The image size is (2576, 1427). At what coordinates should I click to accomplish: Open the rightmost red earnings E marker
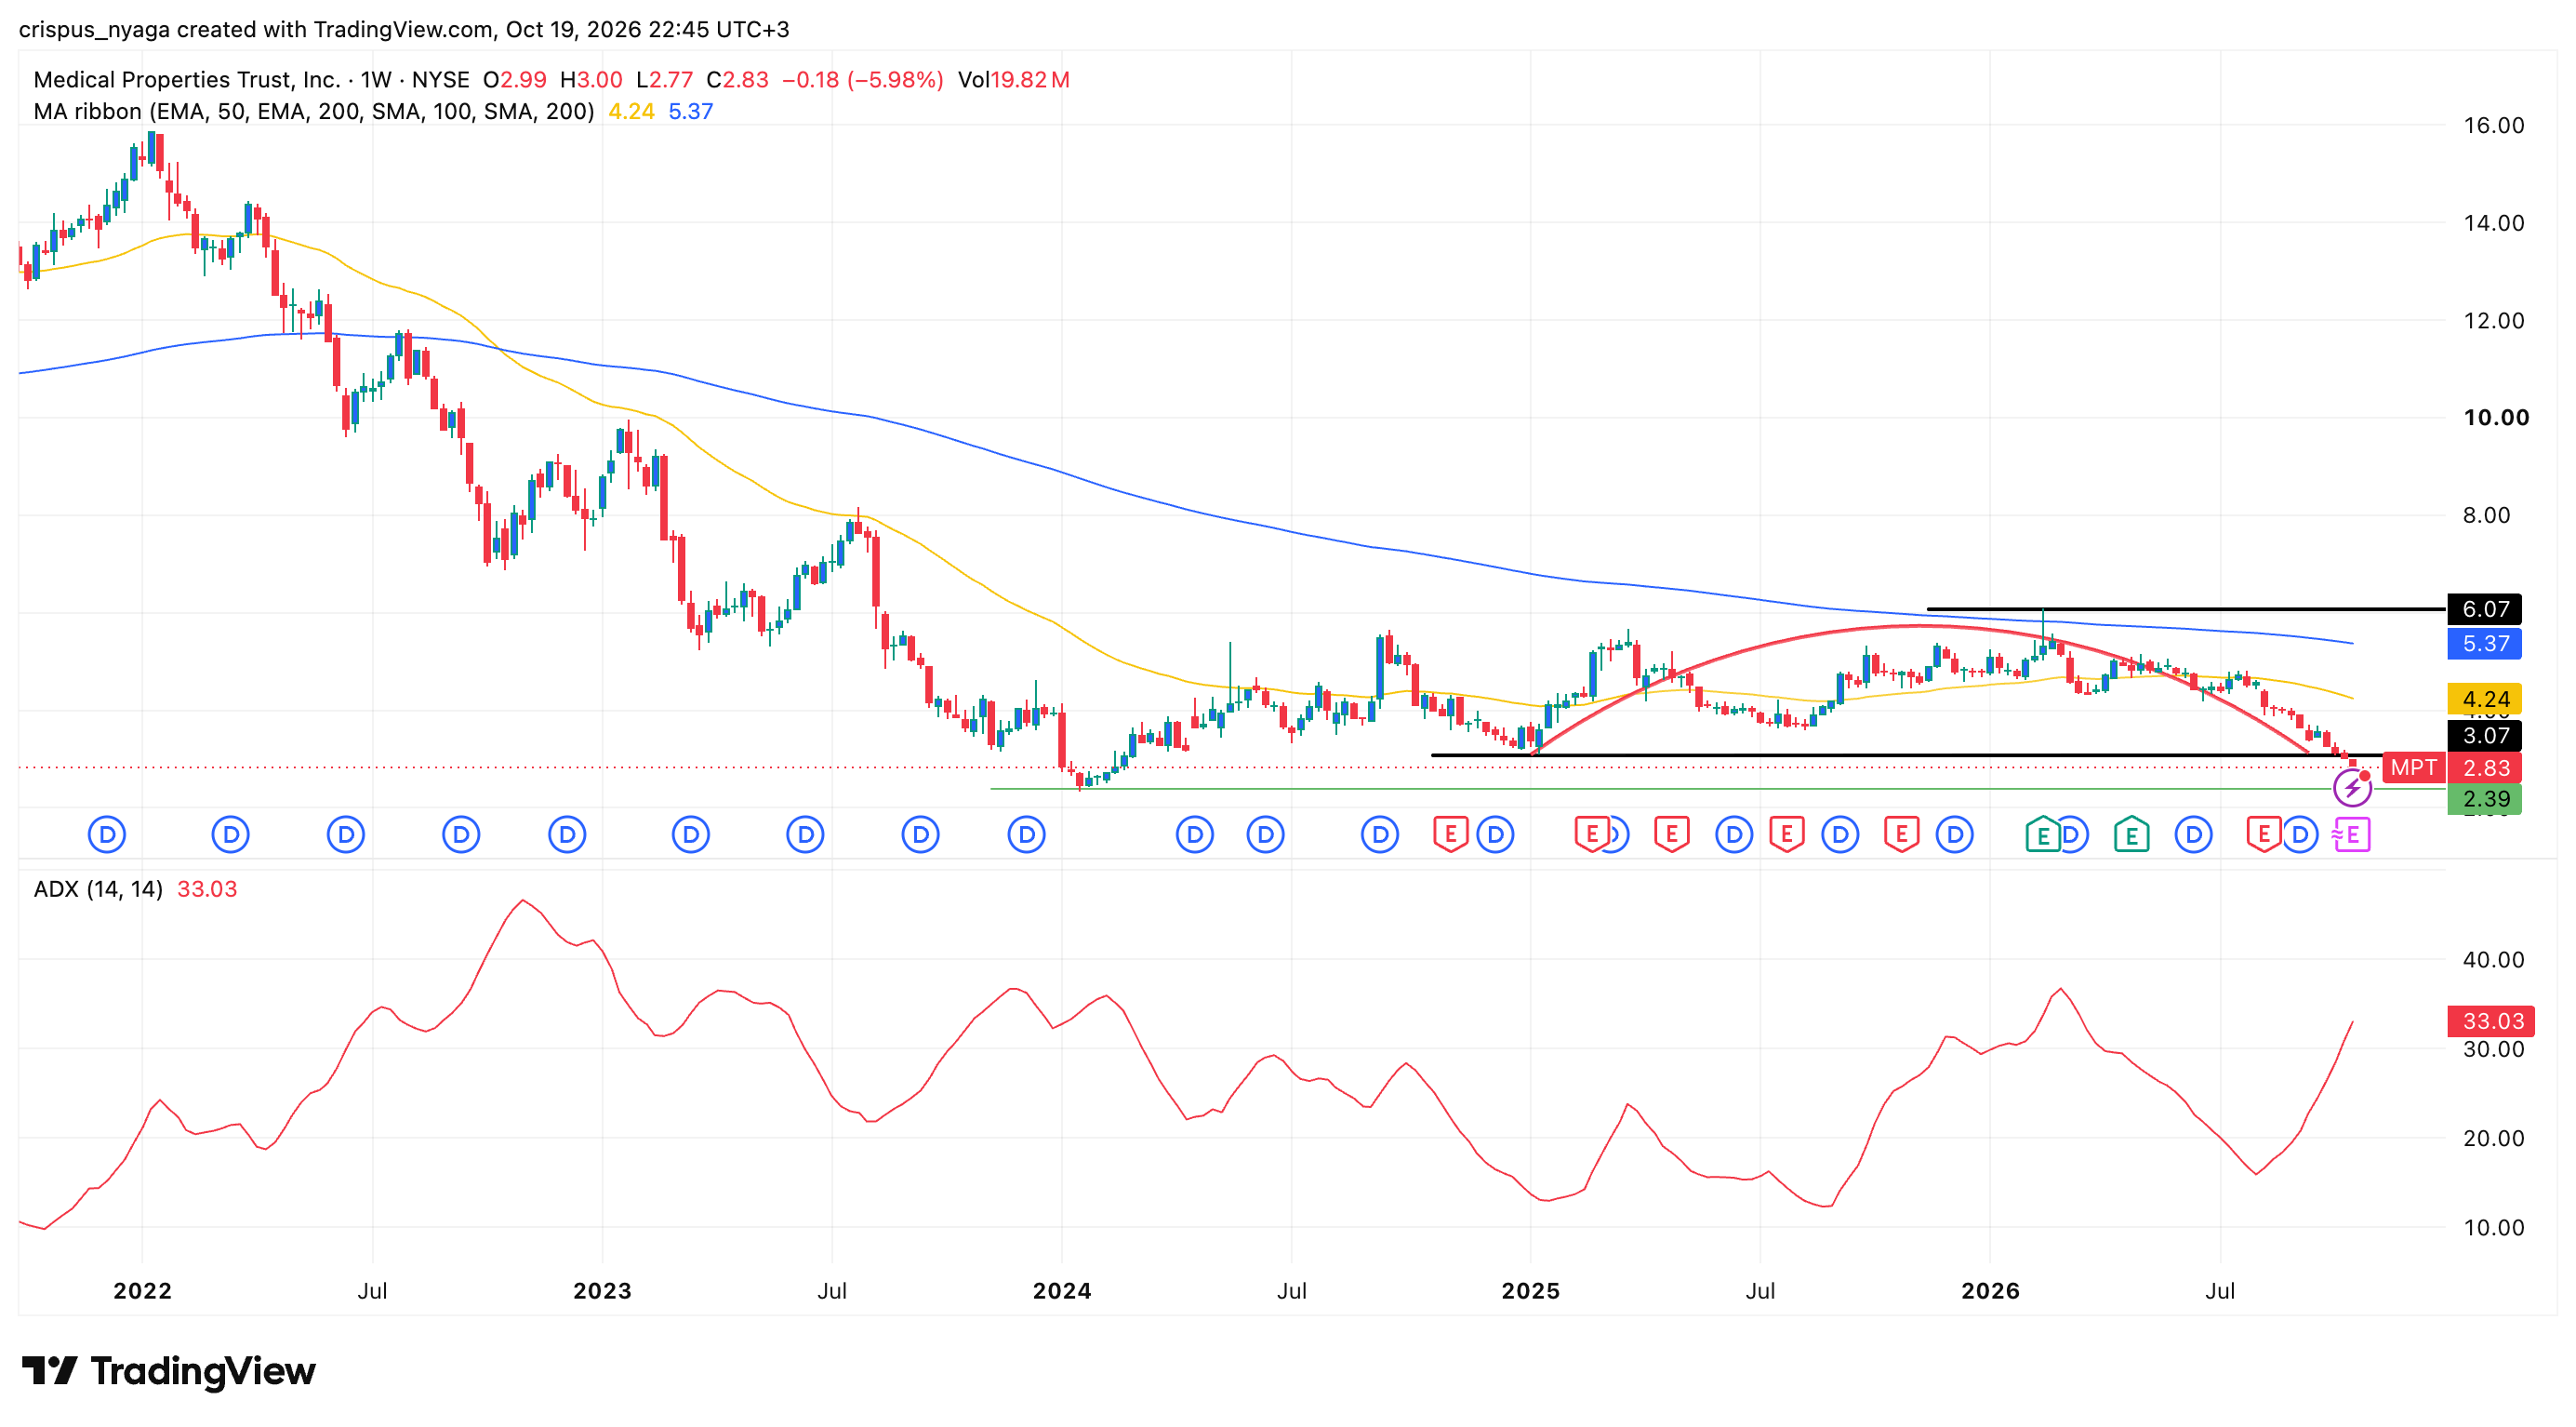tap(2264, 834)
